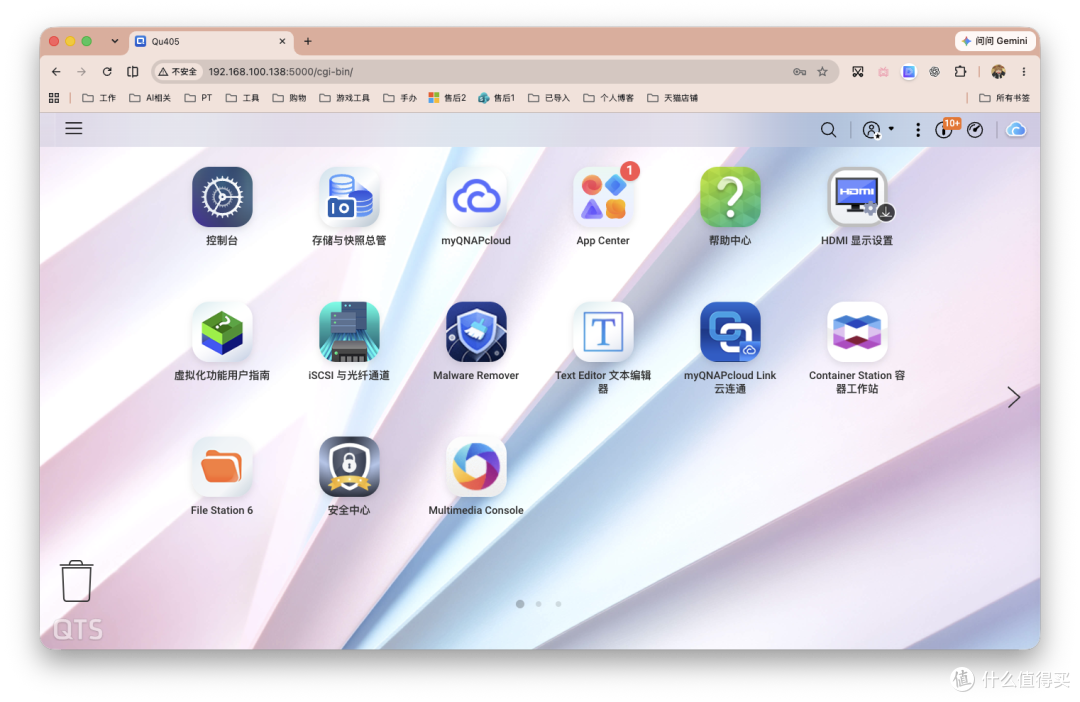Click the browser forward arrow

pyautogui.click(x=81, y=72)
